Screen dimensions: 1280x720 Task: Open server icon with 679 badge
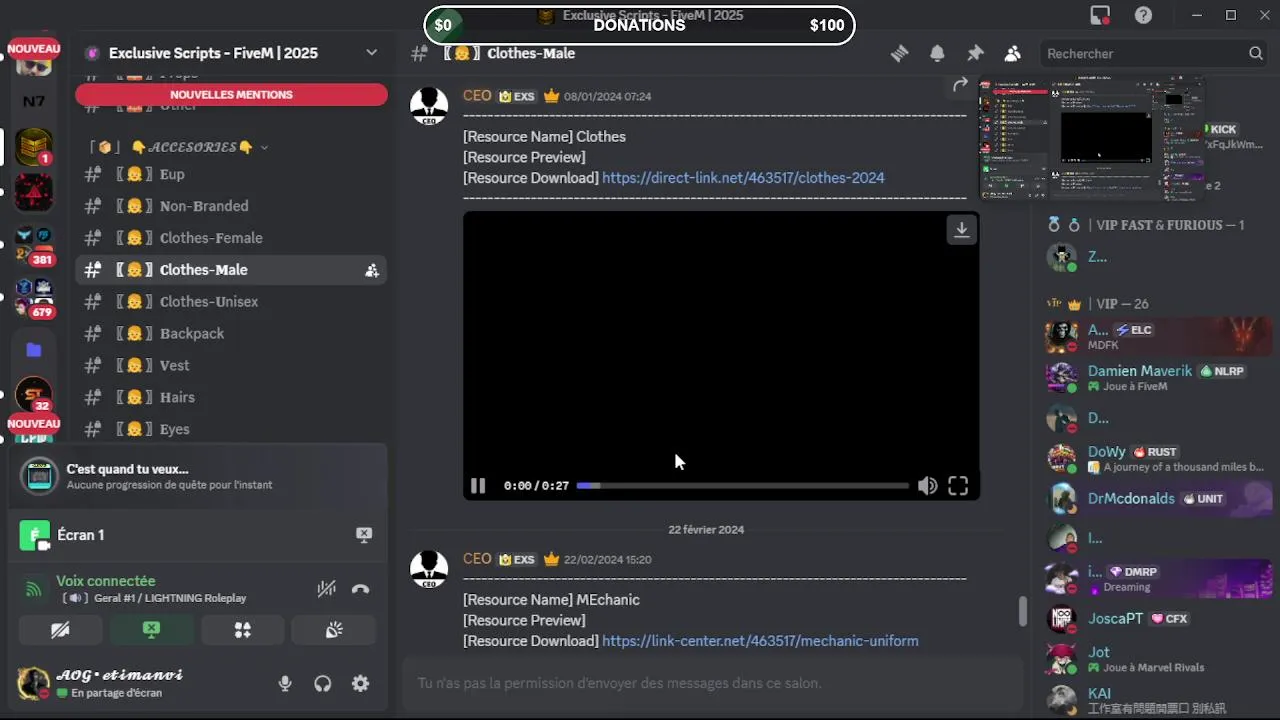(x=34, y=296)
